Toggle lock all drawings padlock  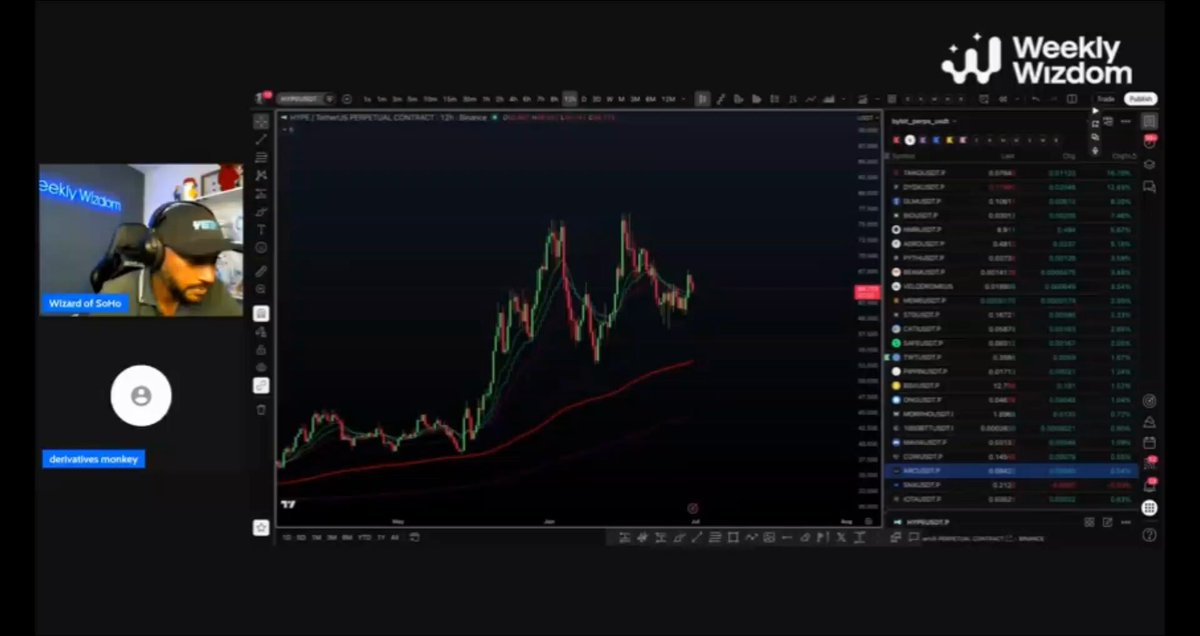click(x=261, y=349)
